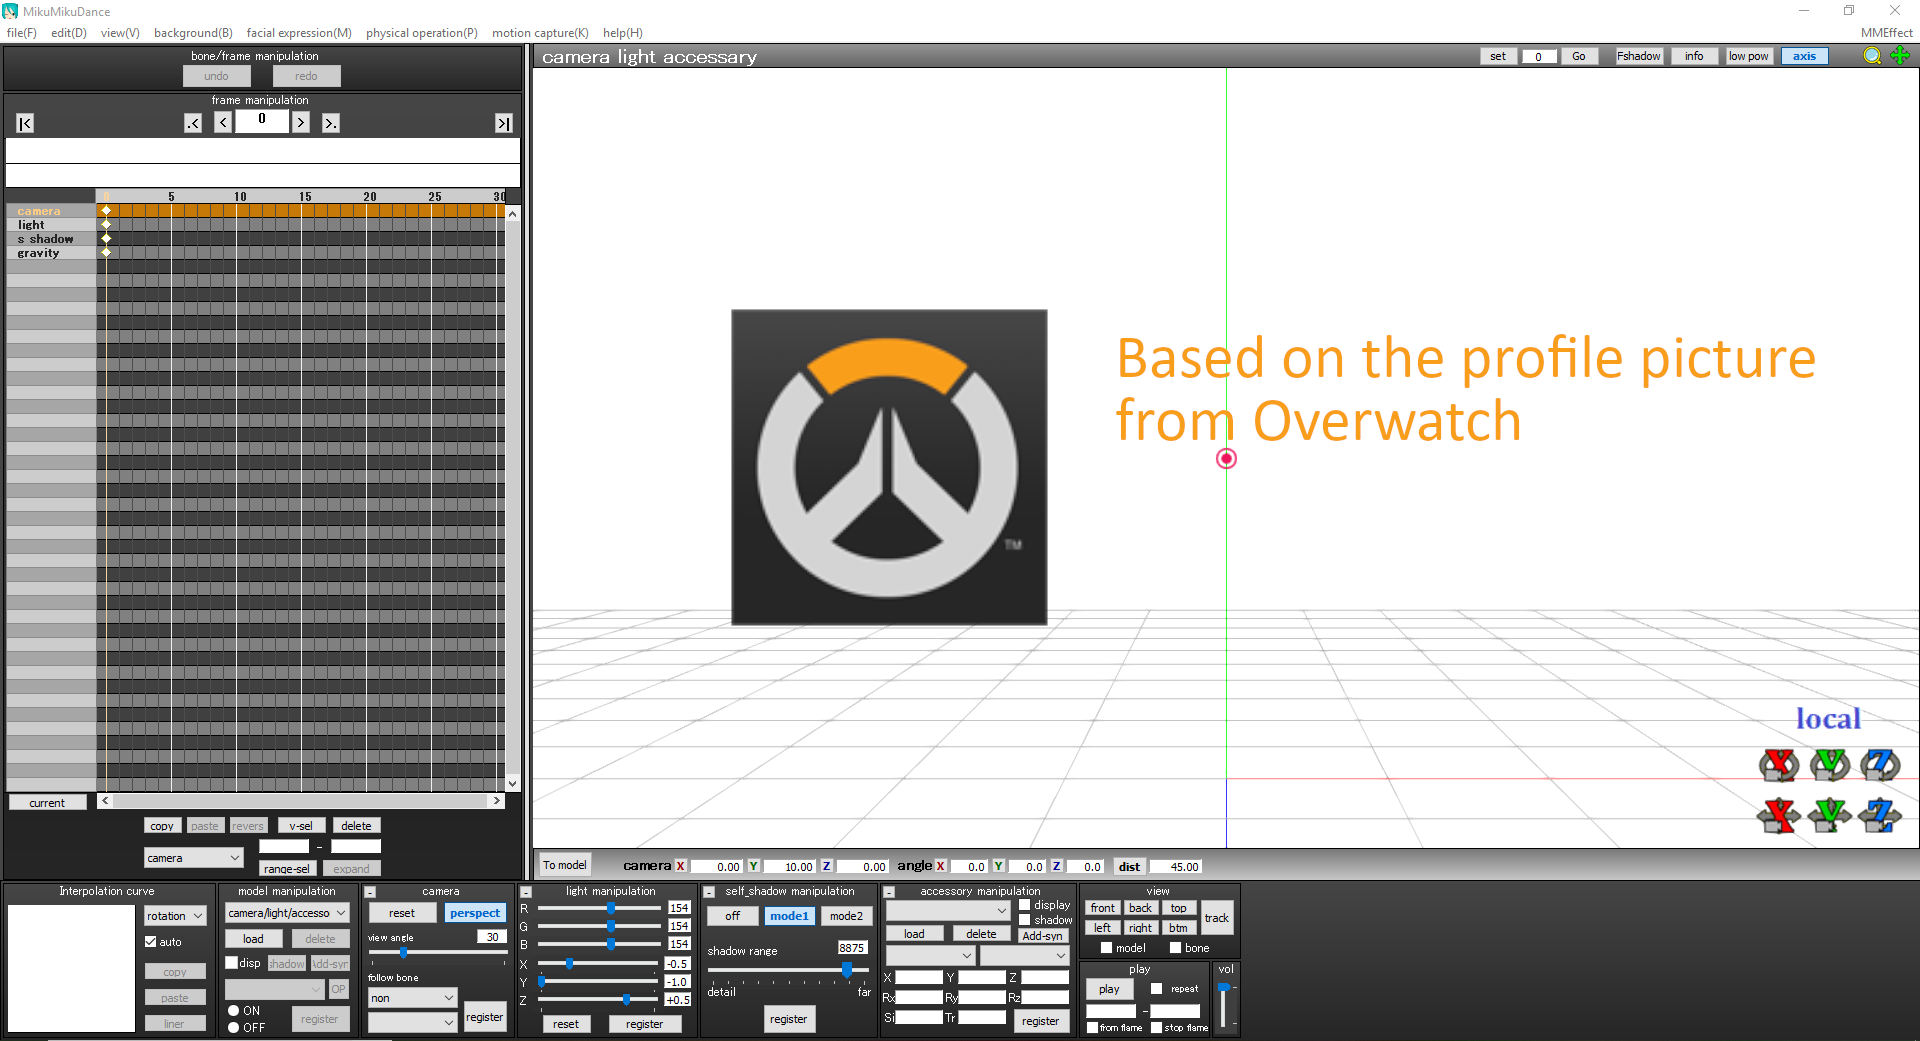Expand the follow bone 'non' dropdown

tap(412, 998)
